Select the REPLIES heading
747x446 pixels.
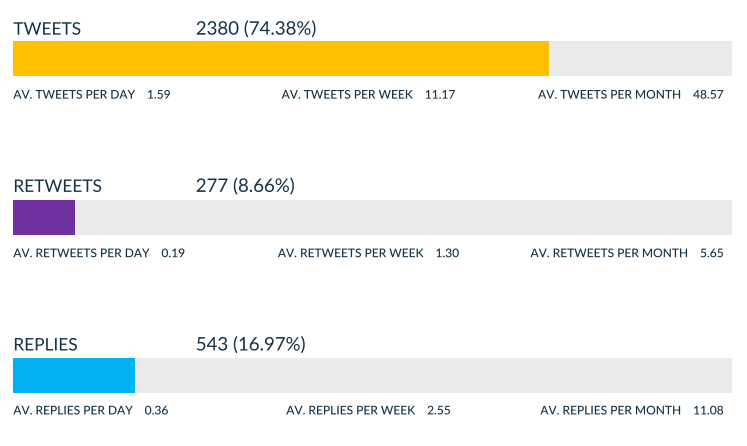point(45,345)
